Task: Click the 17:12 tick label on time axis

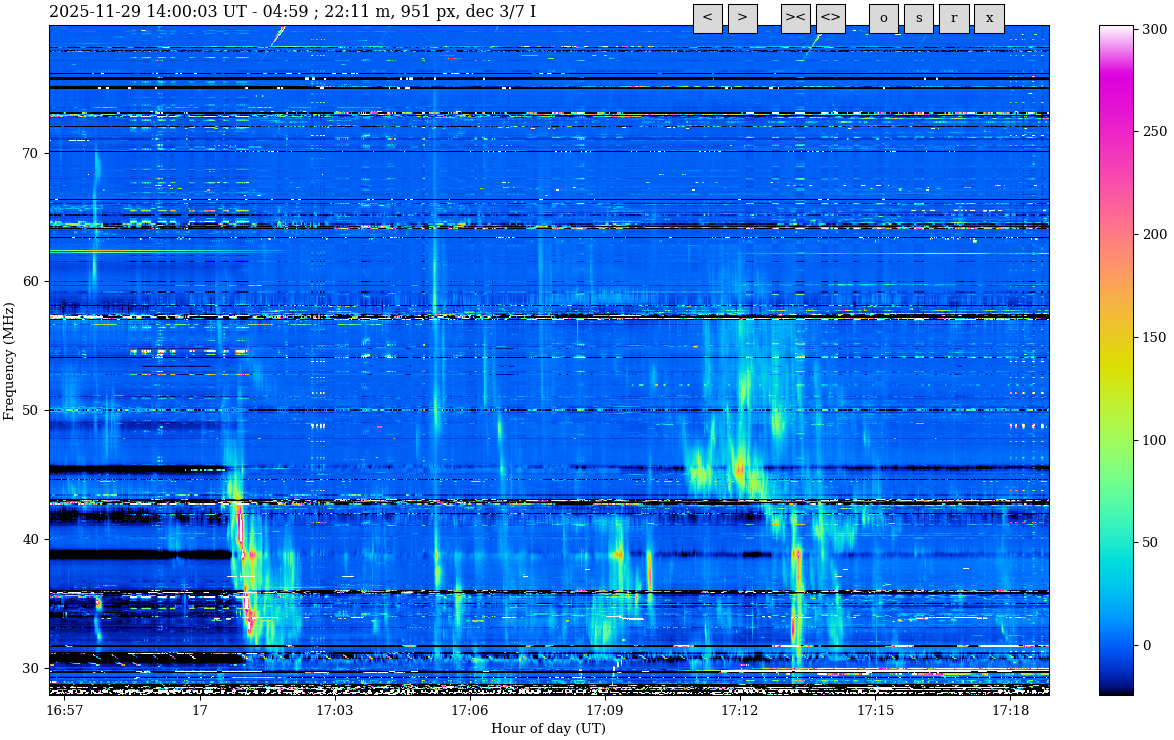Action: 740,710
